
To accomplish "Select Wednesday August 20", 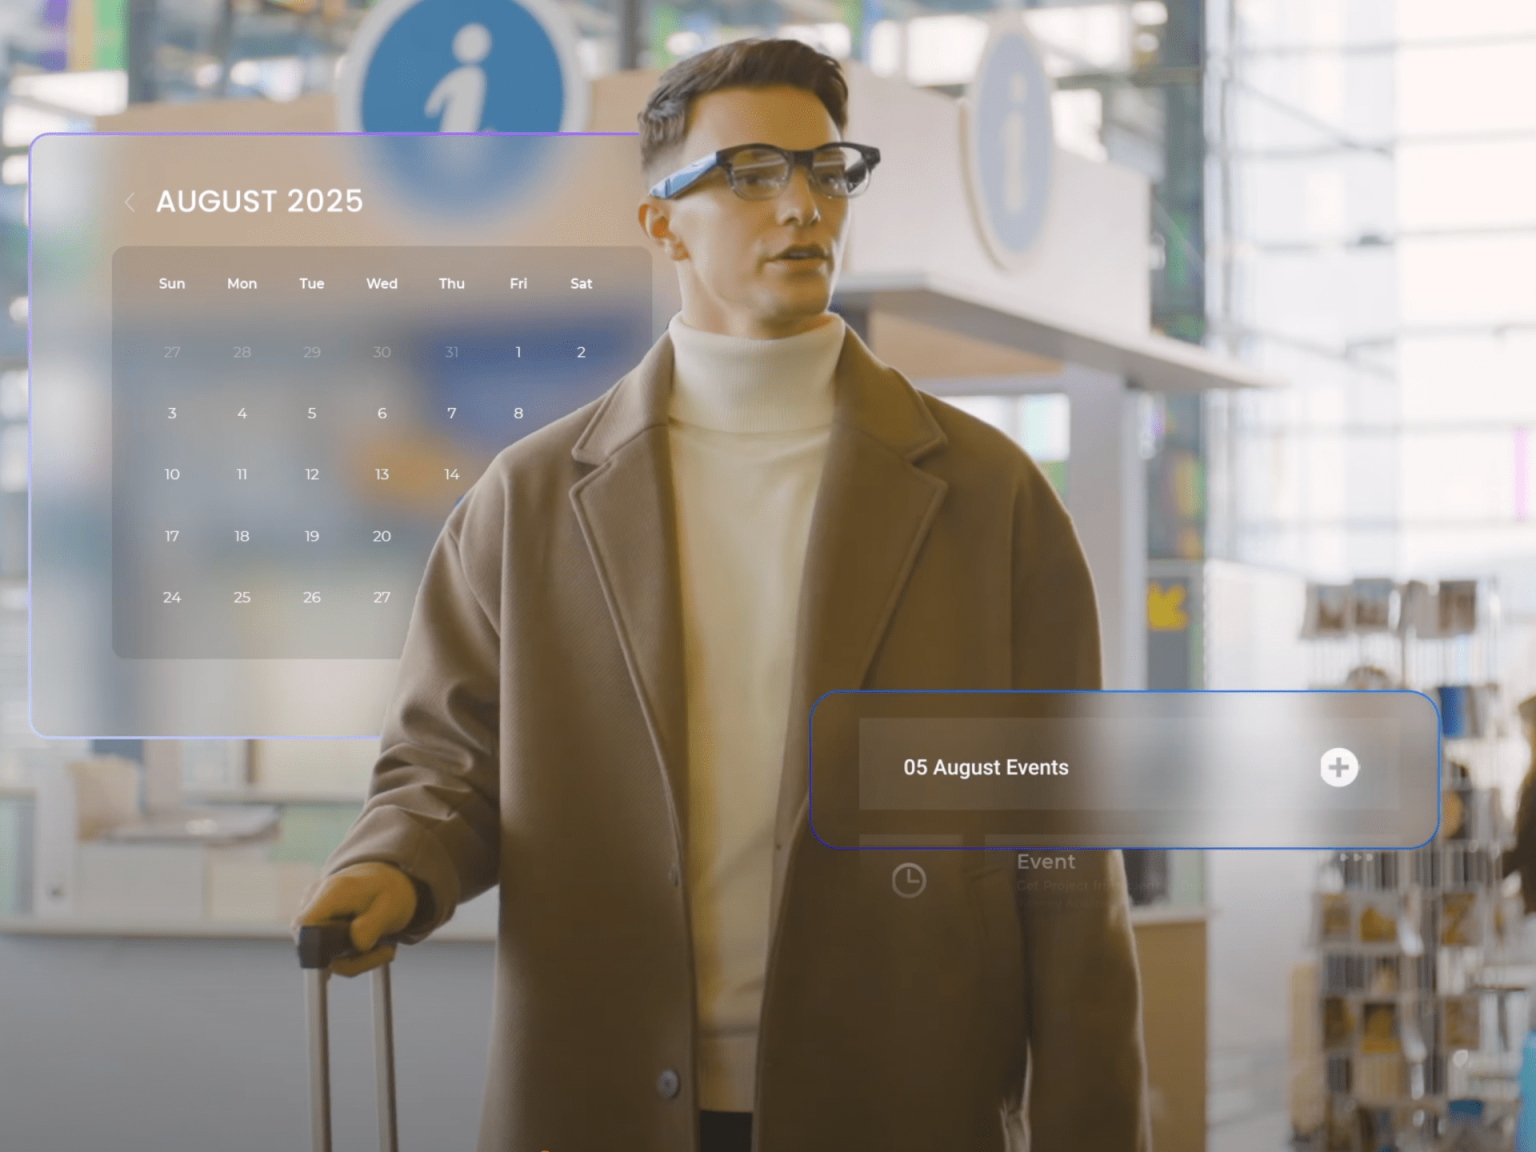I will pos(382,536).
